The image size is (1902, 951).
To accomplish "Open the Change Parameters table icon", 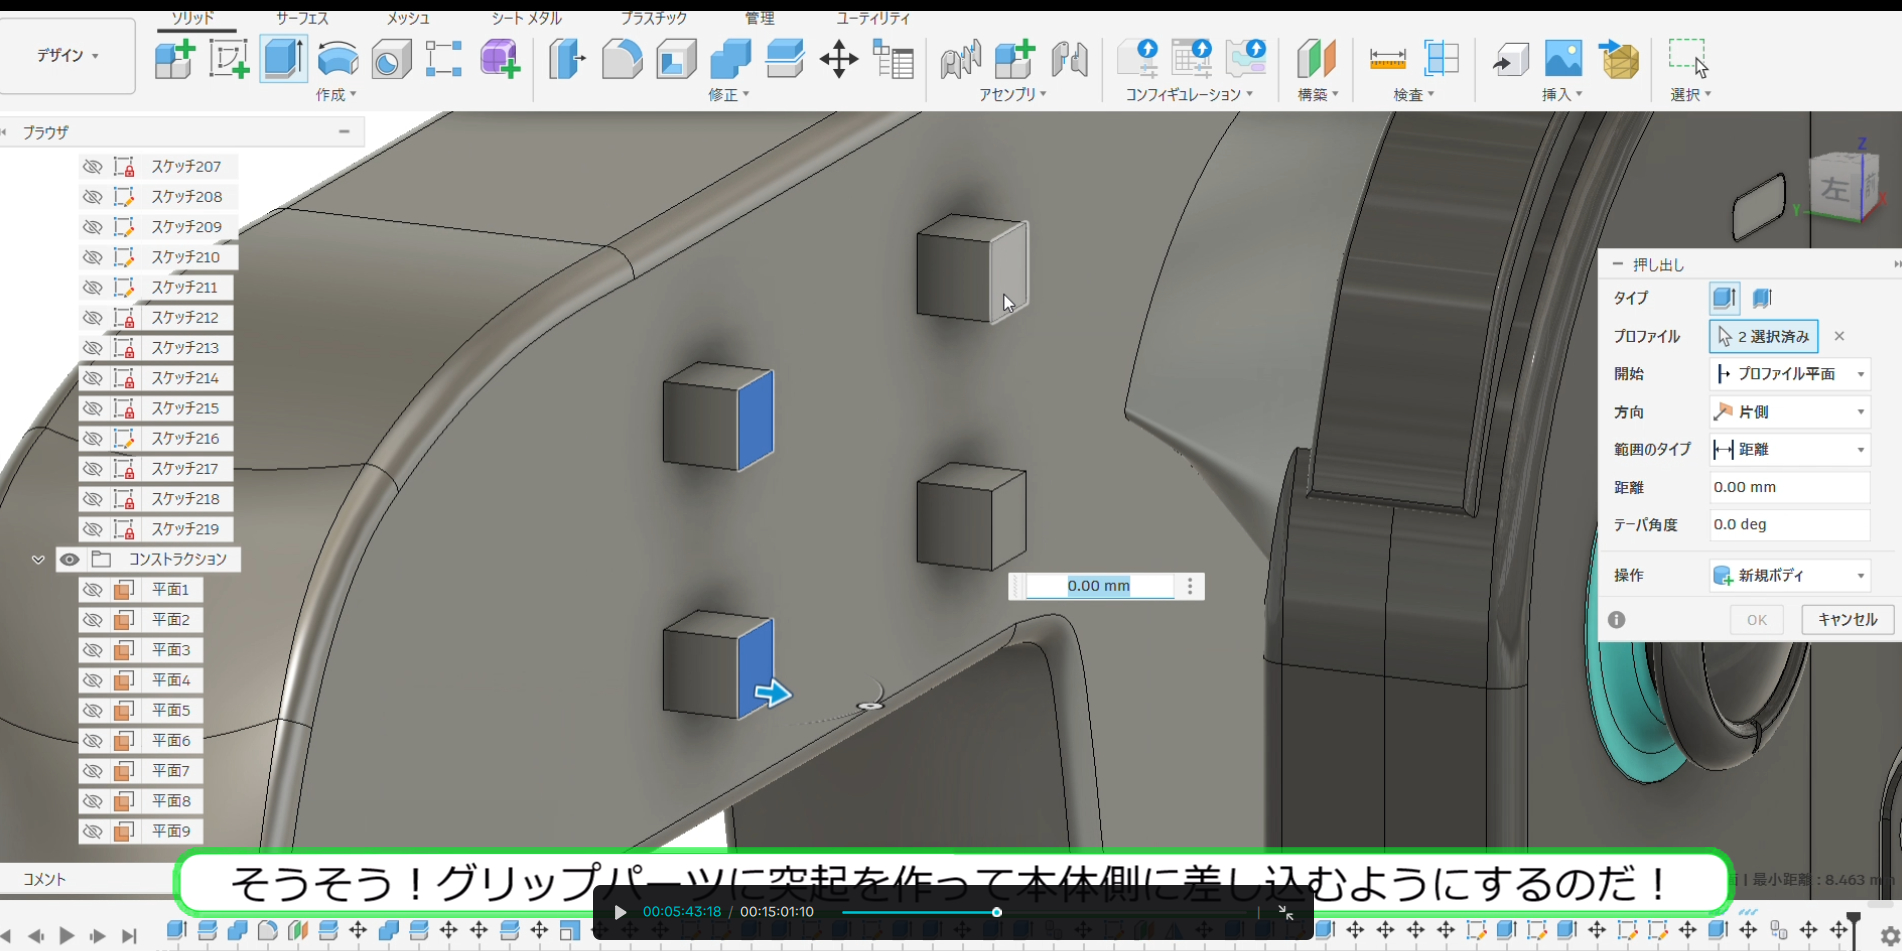I will 893,59.
